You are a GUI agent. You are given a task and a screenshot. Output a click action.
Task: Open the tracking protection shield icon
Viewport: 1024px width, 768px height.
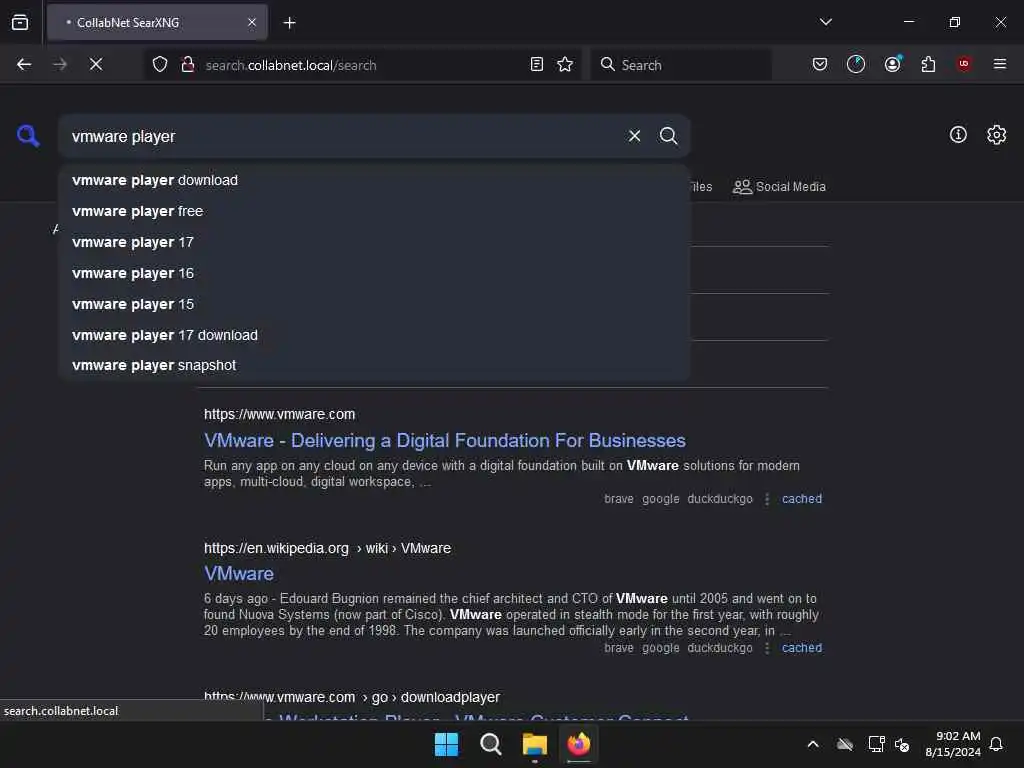(160, 64)
